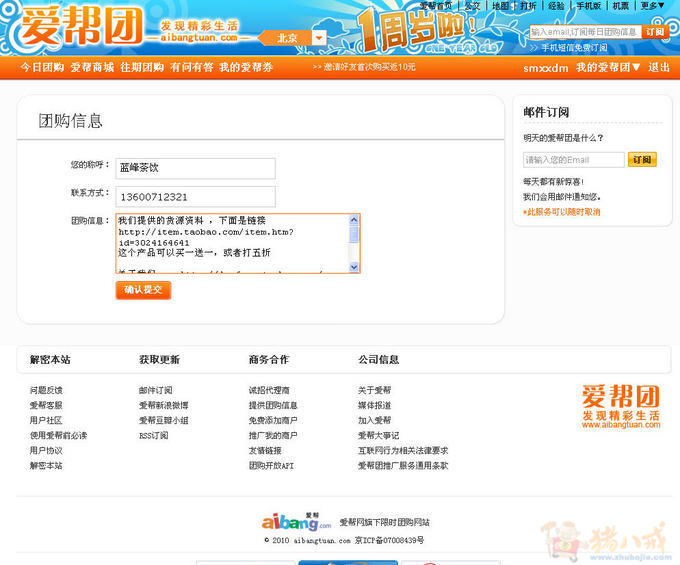Open footer 媒体报道 link
This screenshot has width=680, height=565.
click(x=374, y=405)
